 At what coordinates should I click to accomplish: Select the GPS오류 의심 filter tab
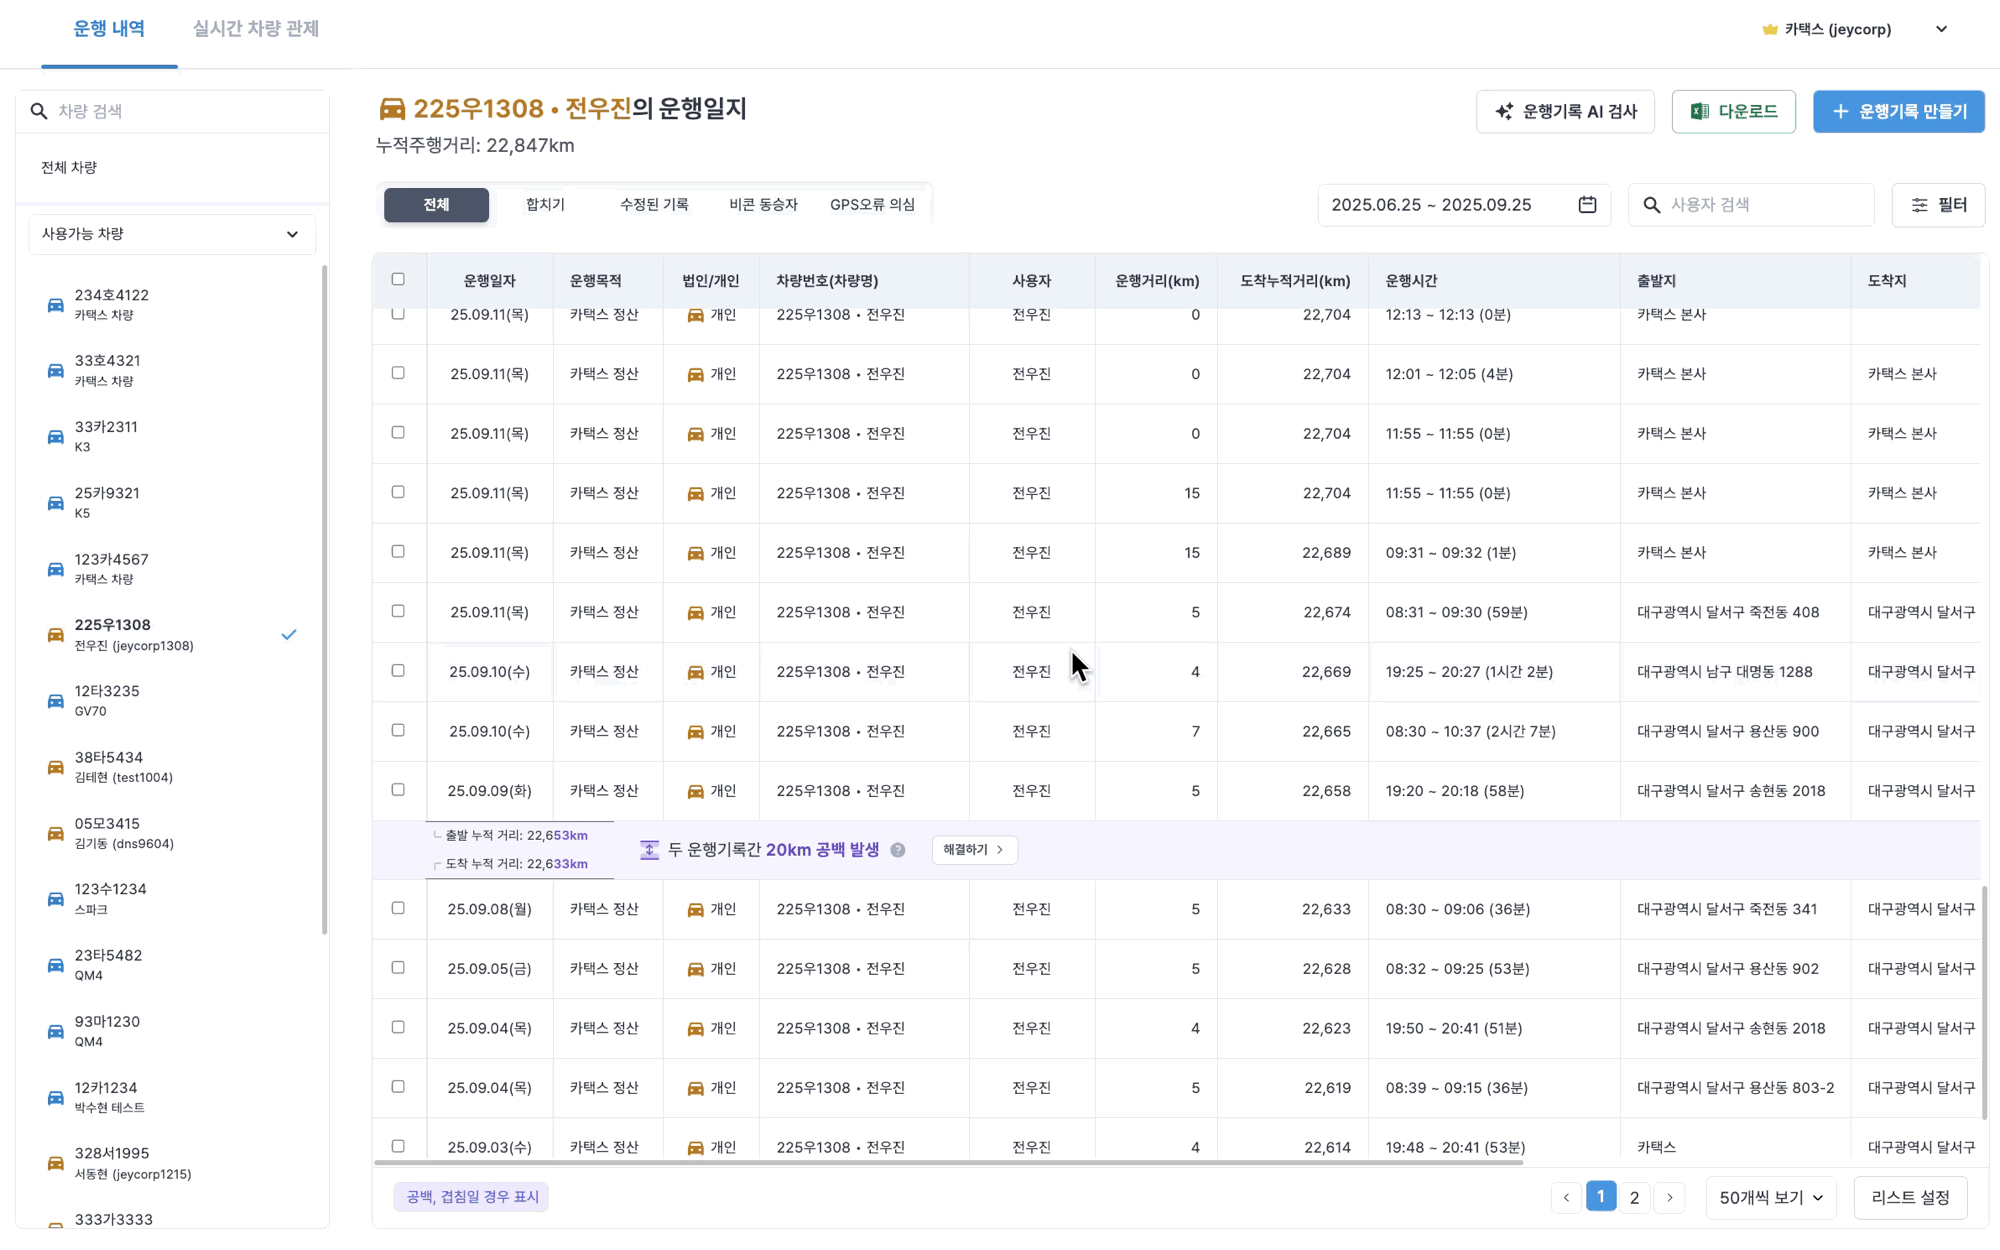coord(872,205)
